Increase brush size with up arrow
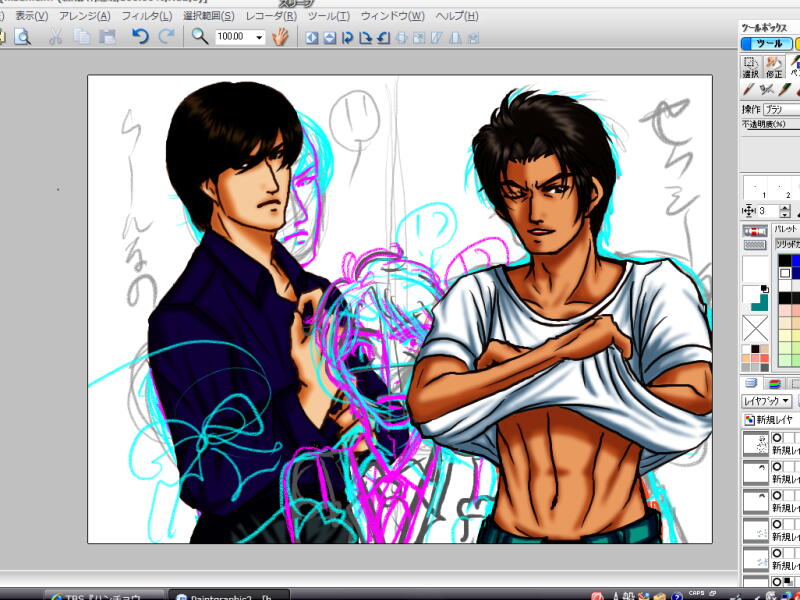 tap(786, 208)
